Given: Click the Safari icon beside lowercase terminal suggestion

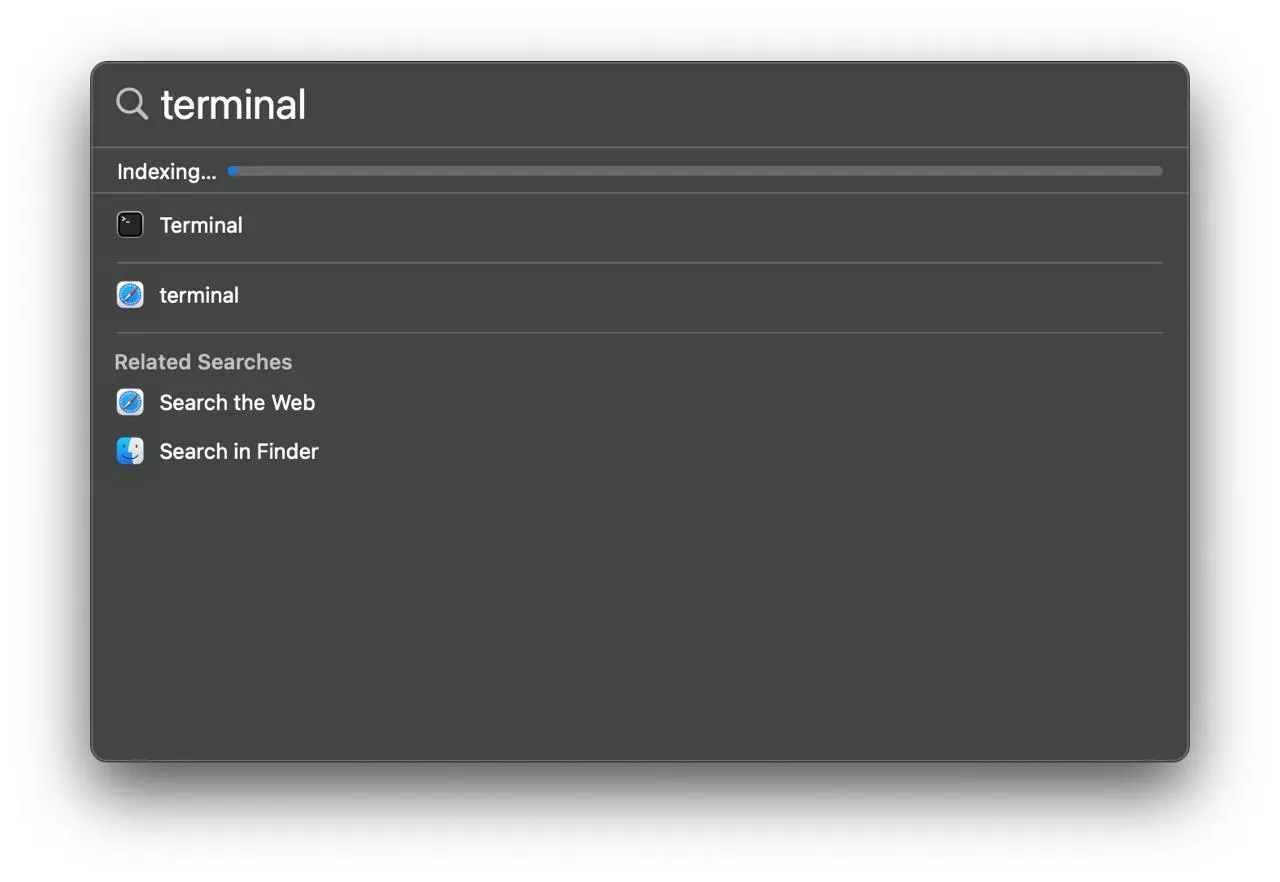Looking at the screenshot, I should [x=130, y=295].
